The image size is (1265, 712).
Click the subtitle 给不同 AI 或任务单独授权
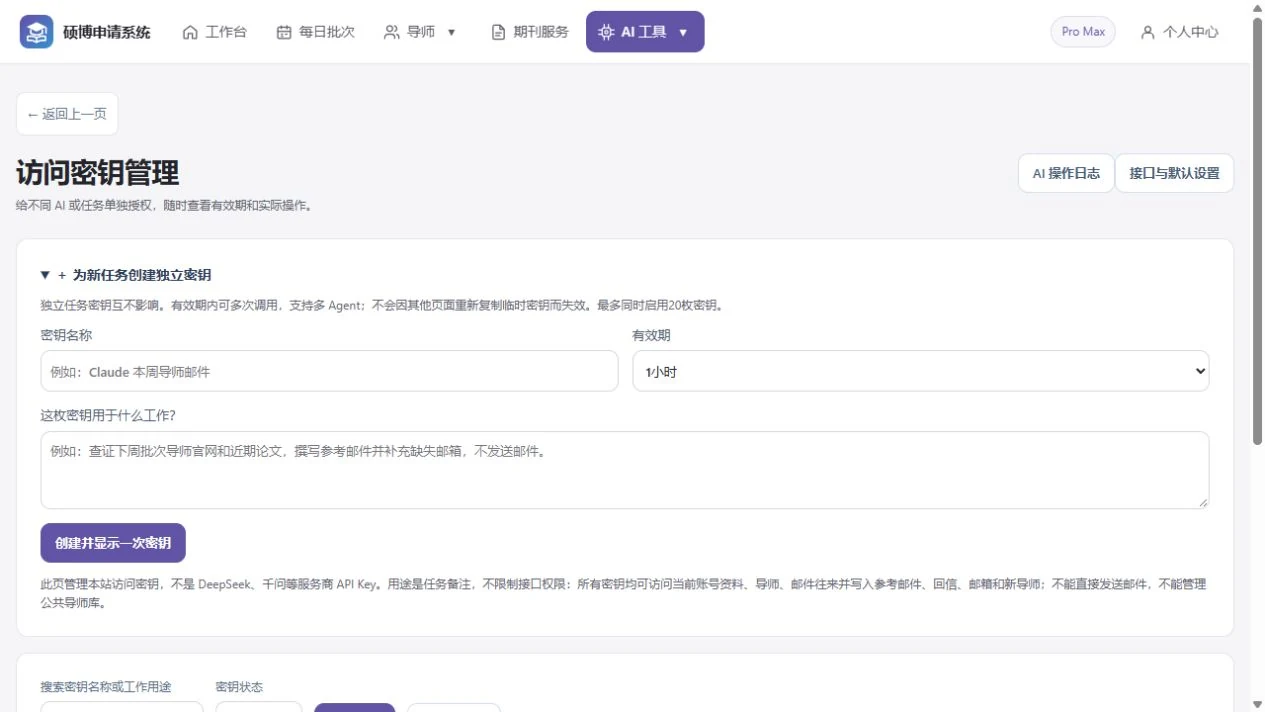(164, 206)
